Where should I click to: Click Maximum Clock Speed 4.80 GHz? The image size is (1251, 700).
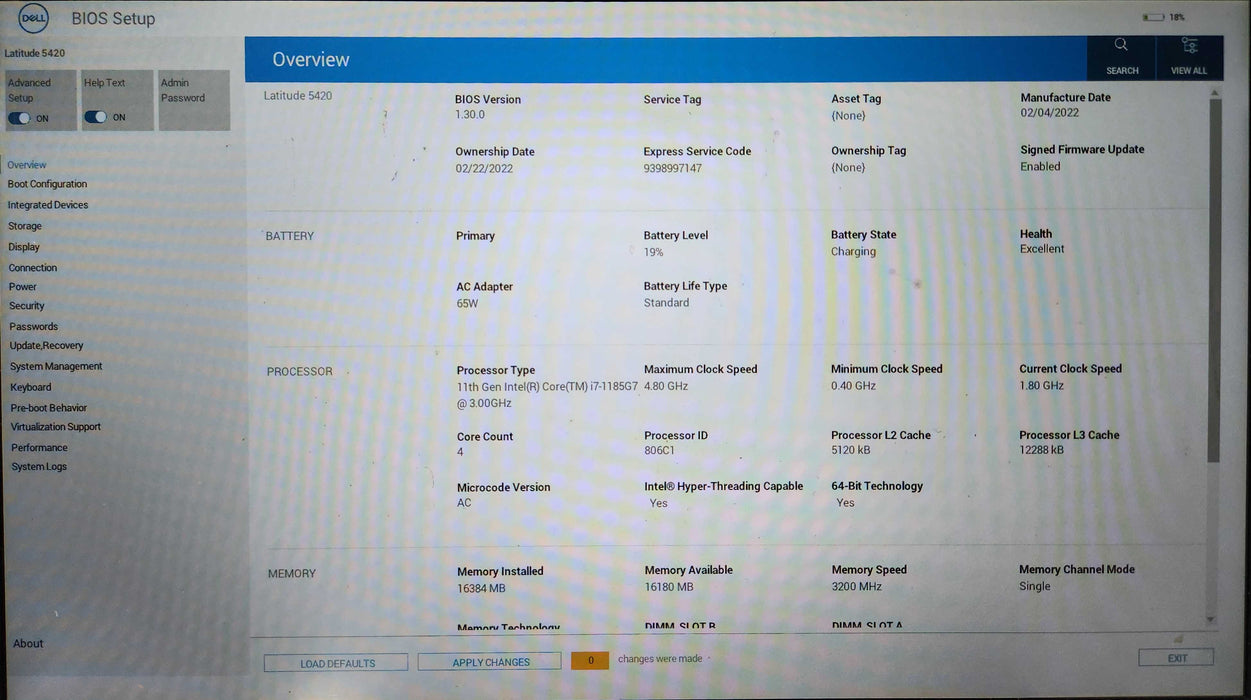coord(666,386)
